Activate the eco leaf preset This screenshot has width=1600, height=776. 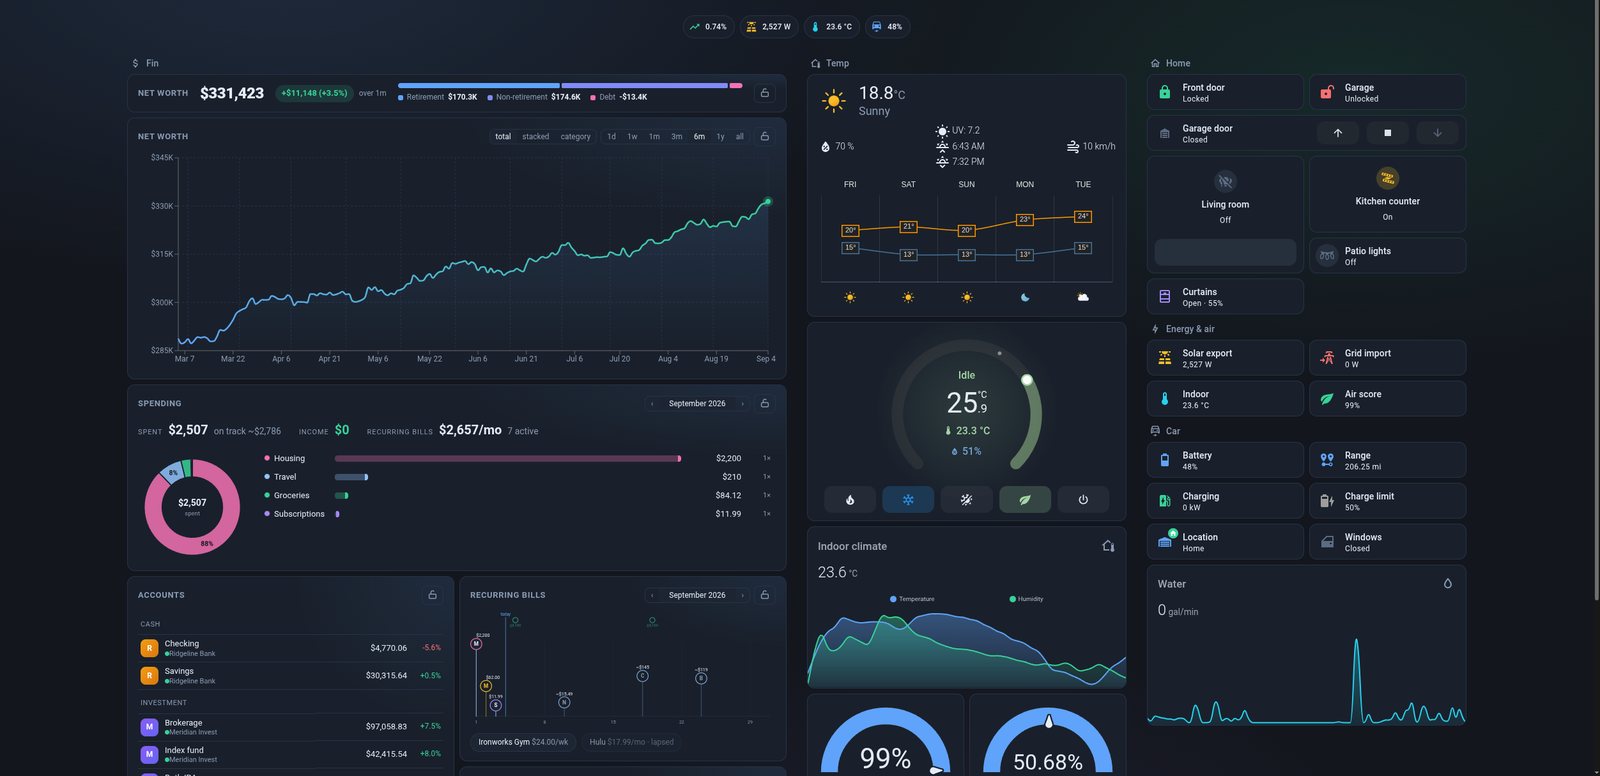pyautogui.click(x=1025, y=499)
